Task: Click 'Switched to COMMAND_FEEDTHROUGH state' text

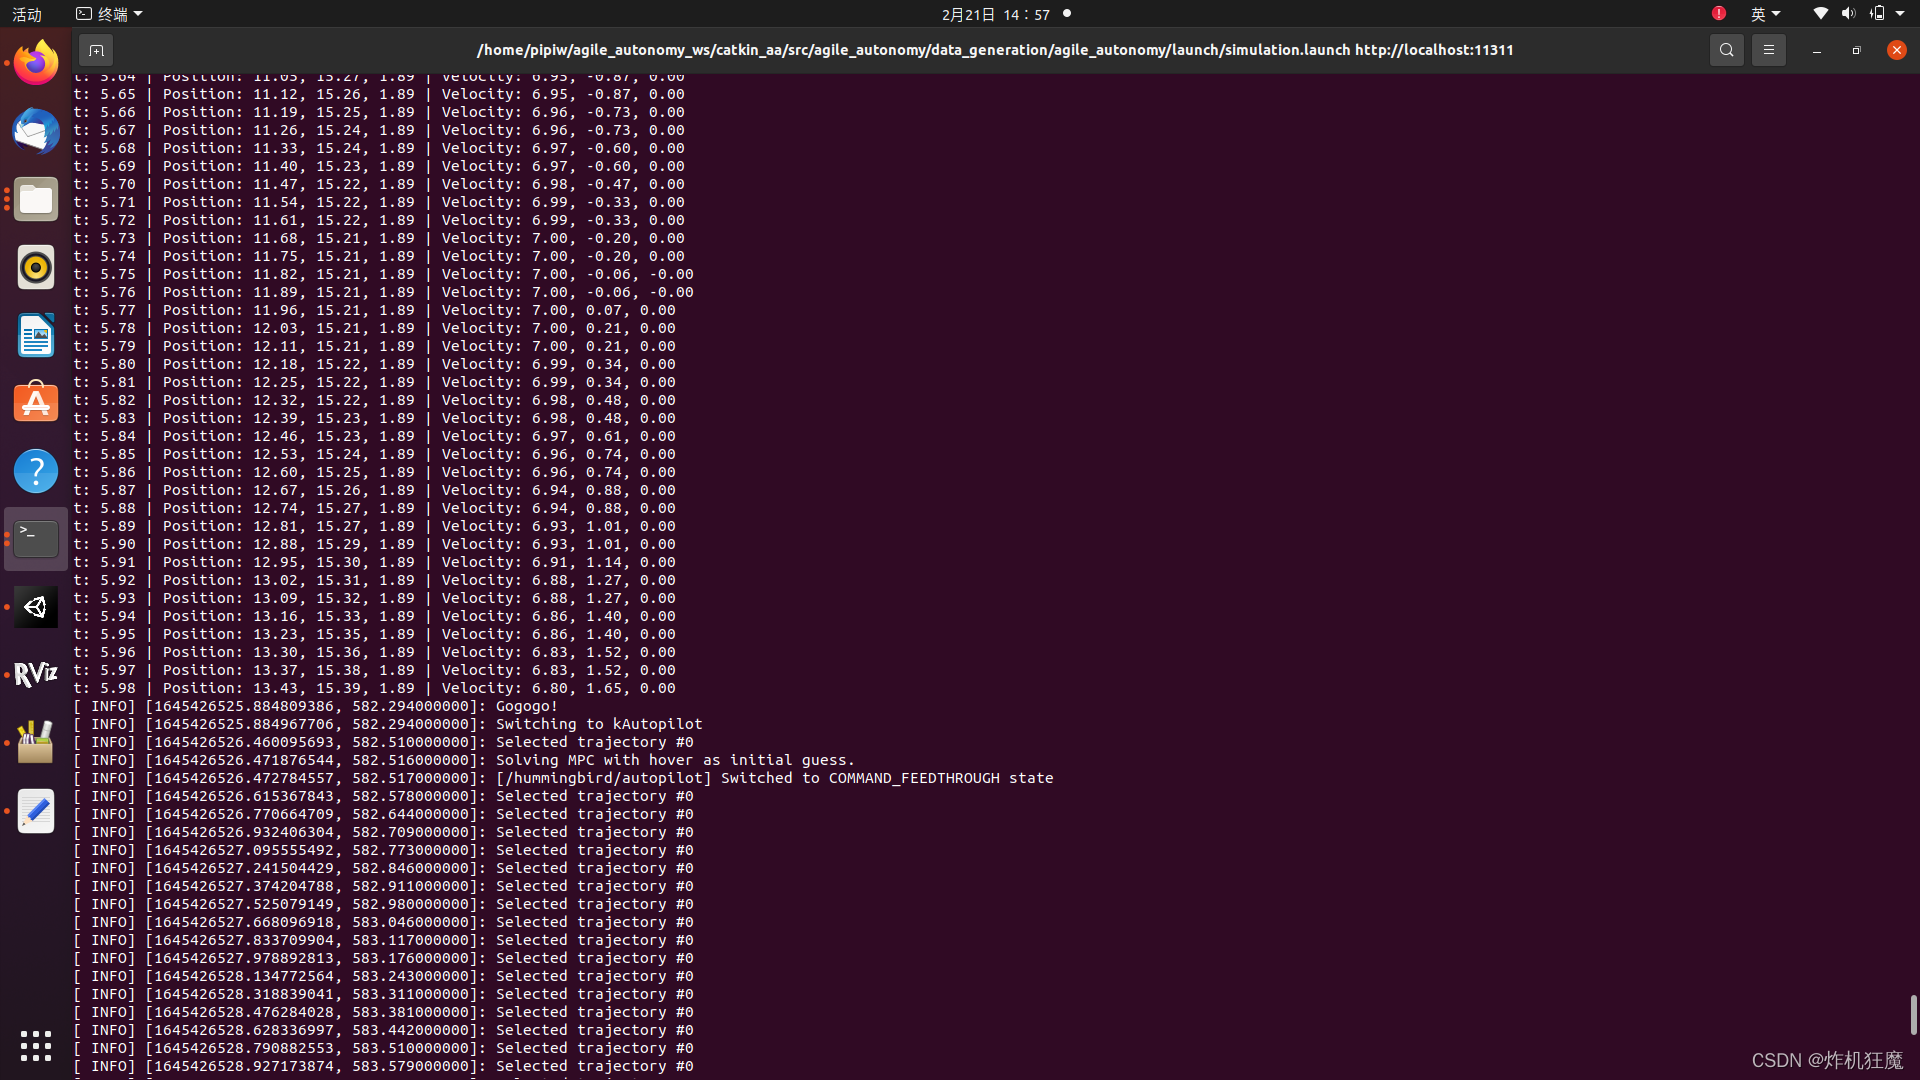Action: tap(887, 778)
